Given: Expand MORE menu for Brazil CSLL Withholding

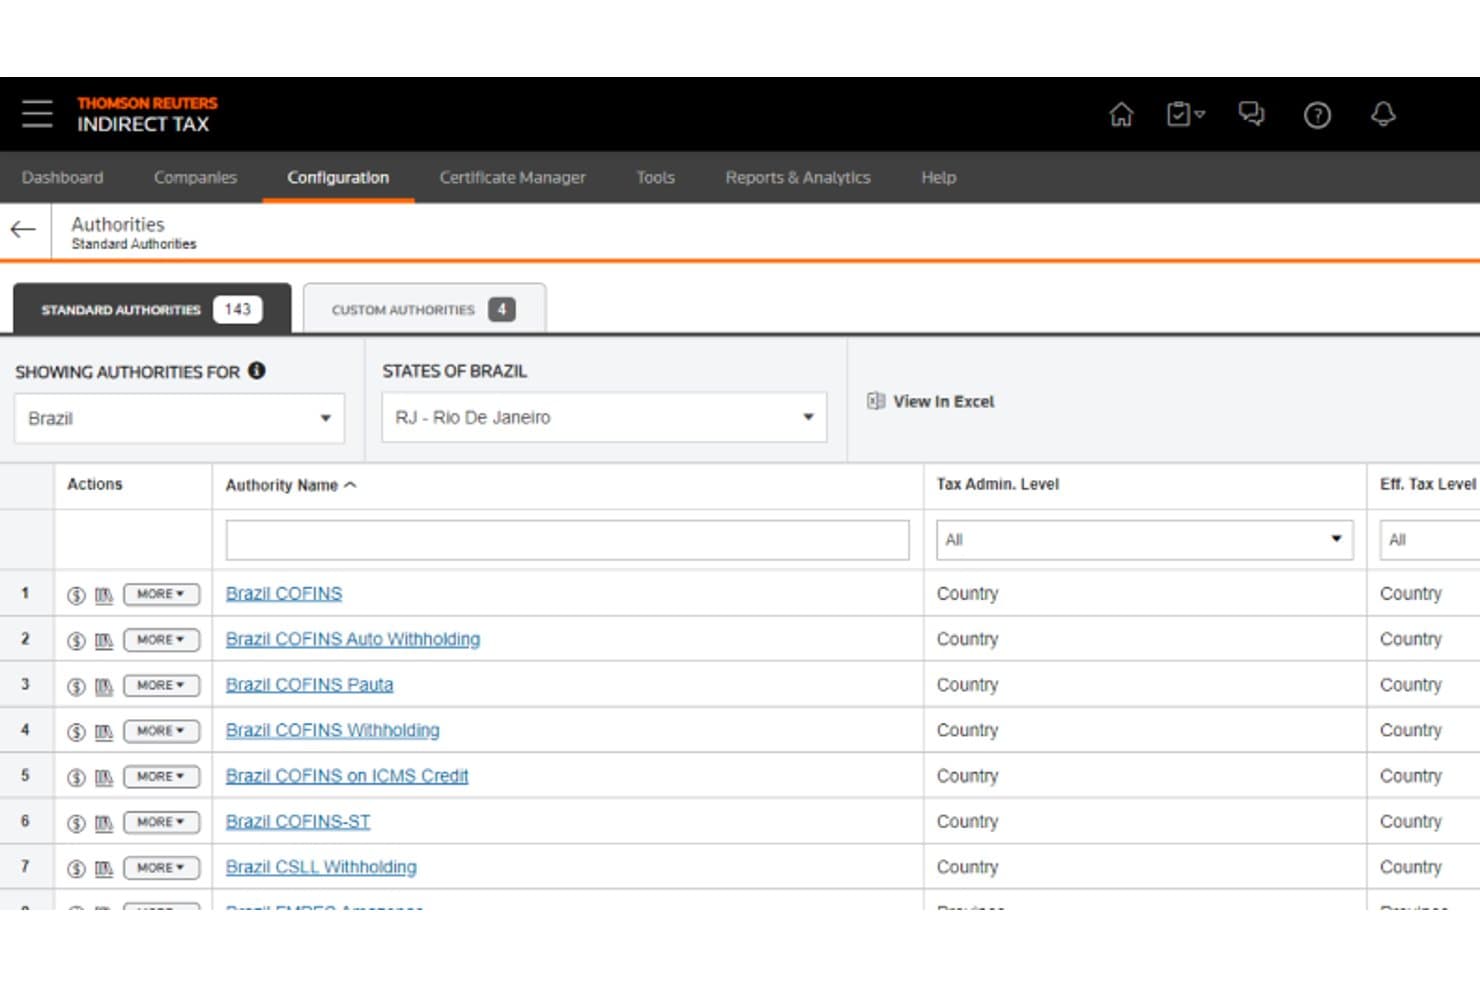Looking at the screenshot, I should coord(161,867).
